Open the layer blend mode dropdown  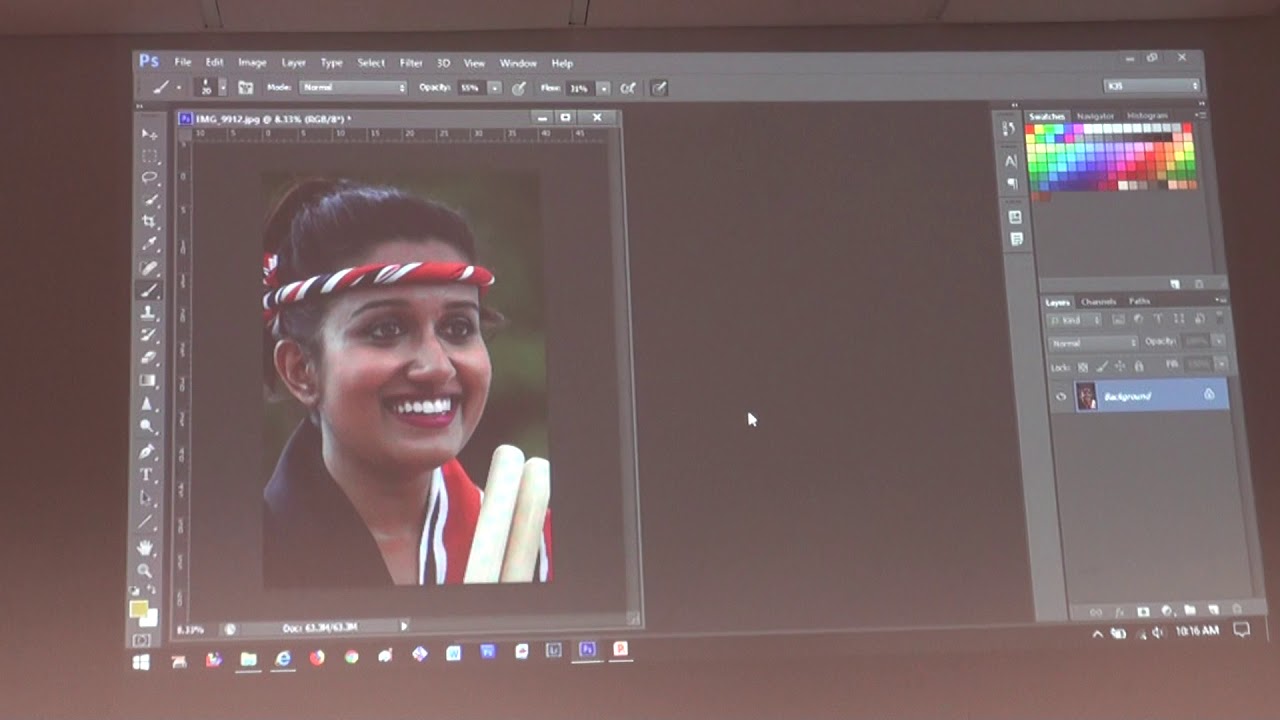[x=1092, y=343]
